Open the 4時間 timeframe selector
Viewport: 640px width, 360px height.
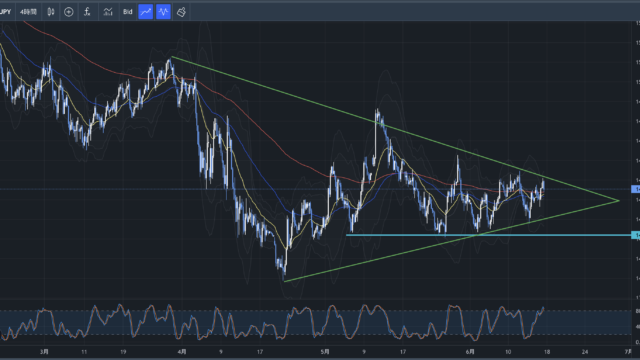pos(29,12)
